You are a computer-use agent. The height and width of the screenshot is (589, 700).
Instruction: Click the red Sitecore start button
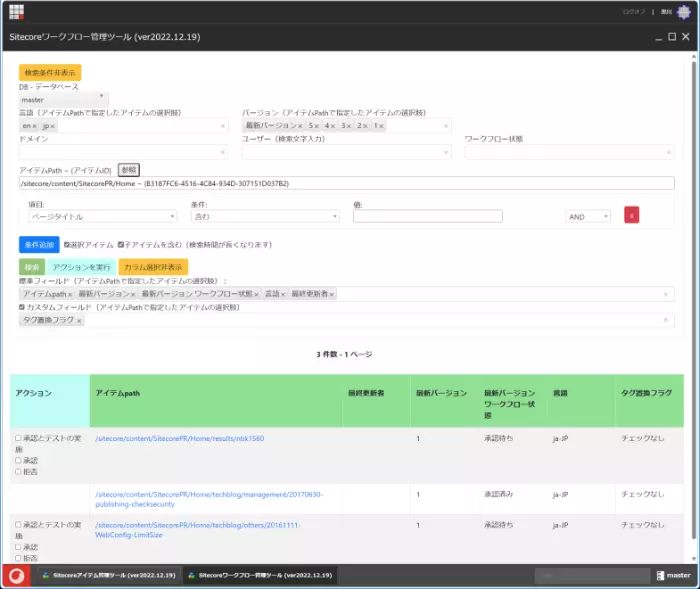(x=16, y=575)
